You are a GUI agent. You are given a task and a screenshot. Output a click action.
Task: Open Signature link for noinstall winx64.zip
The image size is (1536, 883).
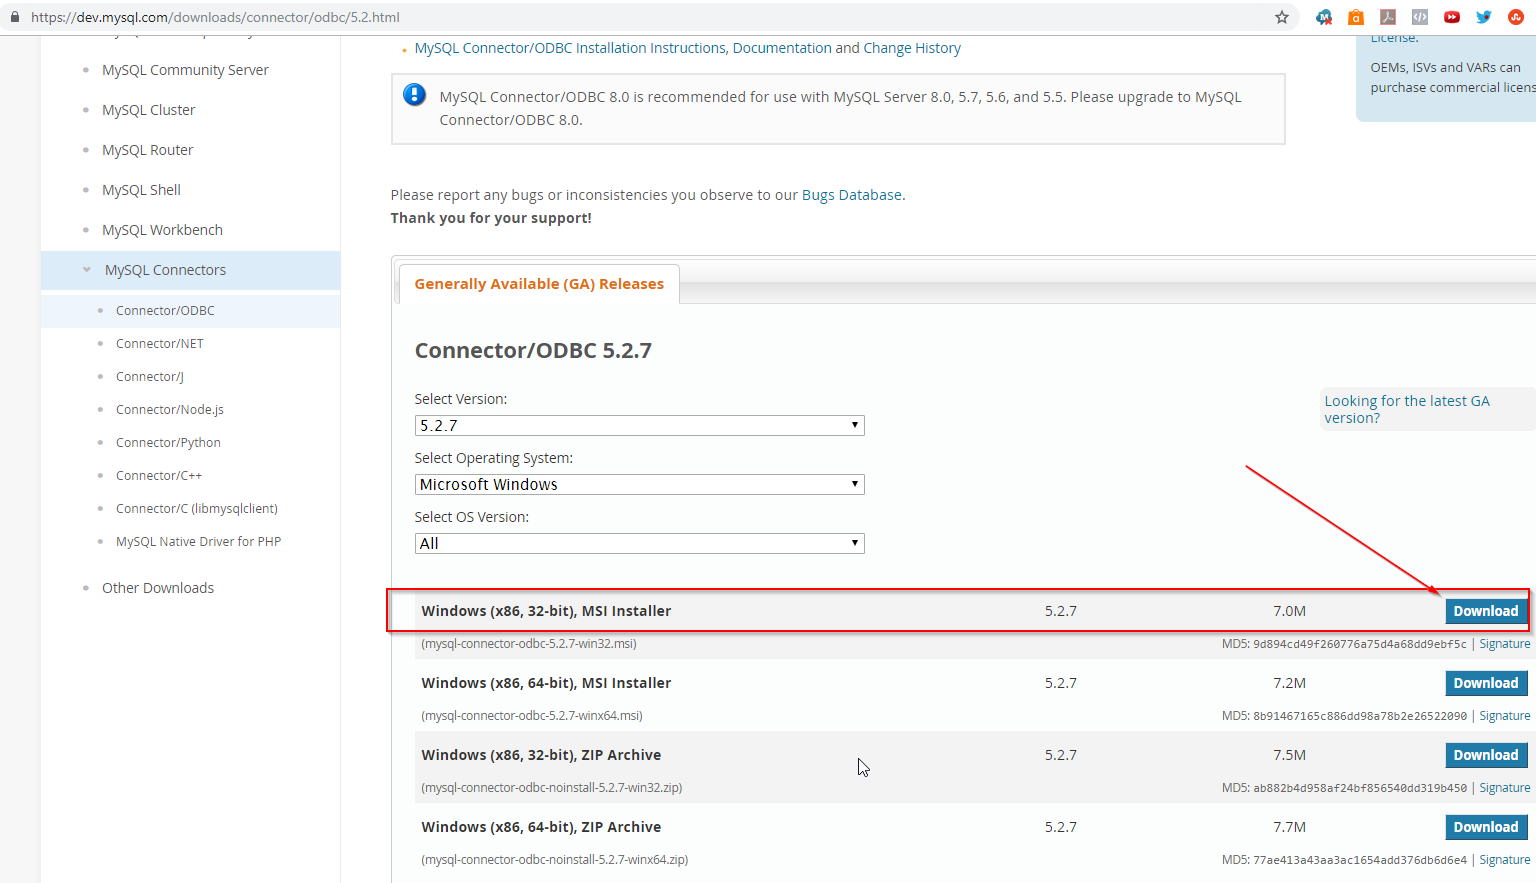pyautogui.click(x=1505, y=860)
